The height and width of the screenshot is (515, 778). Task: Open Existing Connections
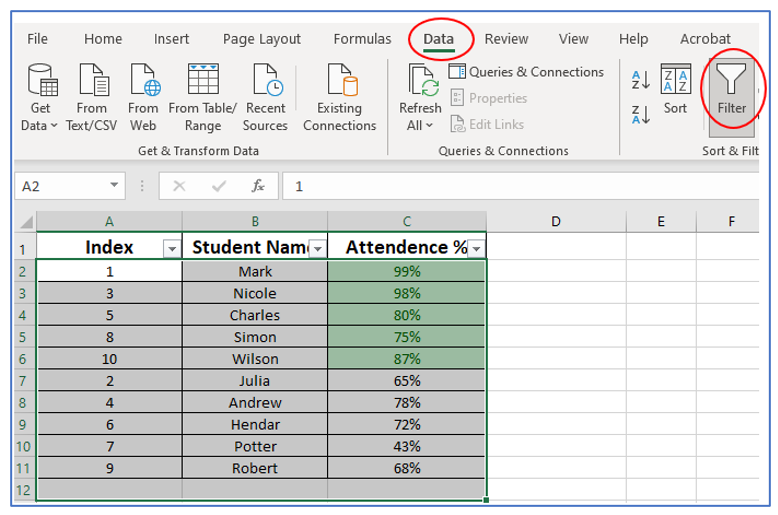[x=339, y=98]
